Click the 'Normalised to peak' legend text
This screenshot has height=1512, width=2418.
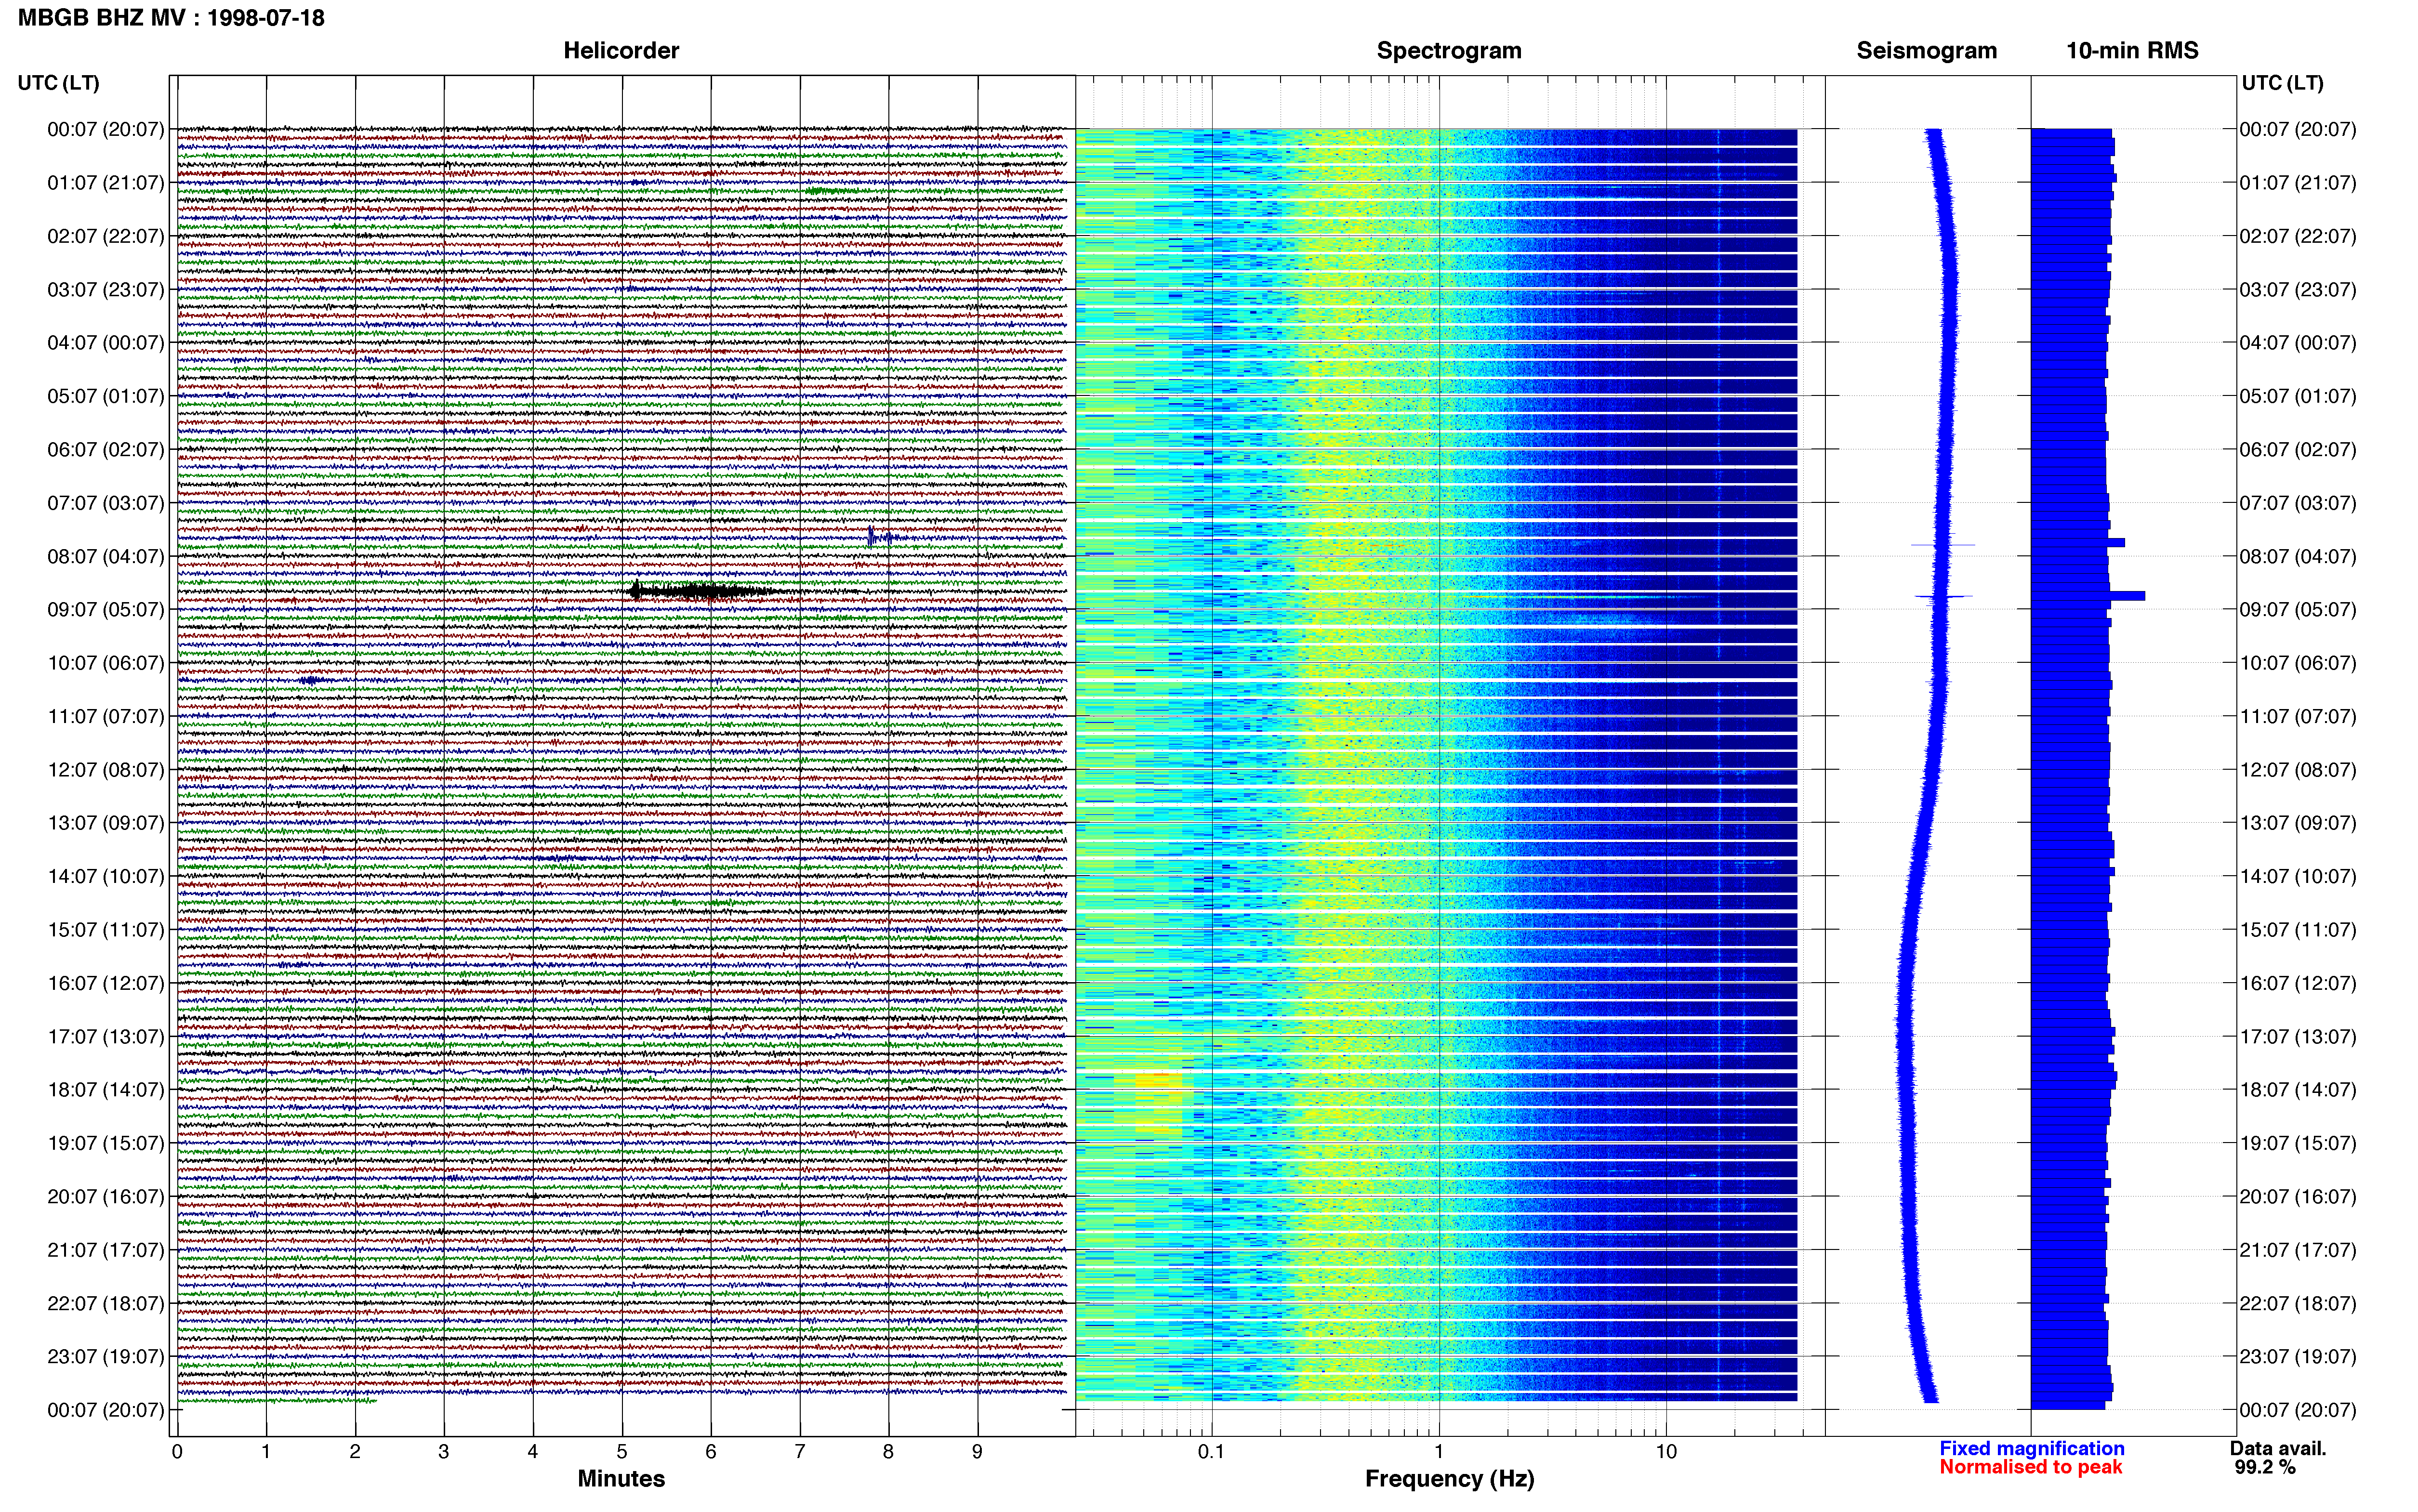coord(2030,1467)
